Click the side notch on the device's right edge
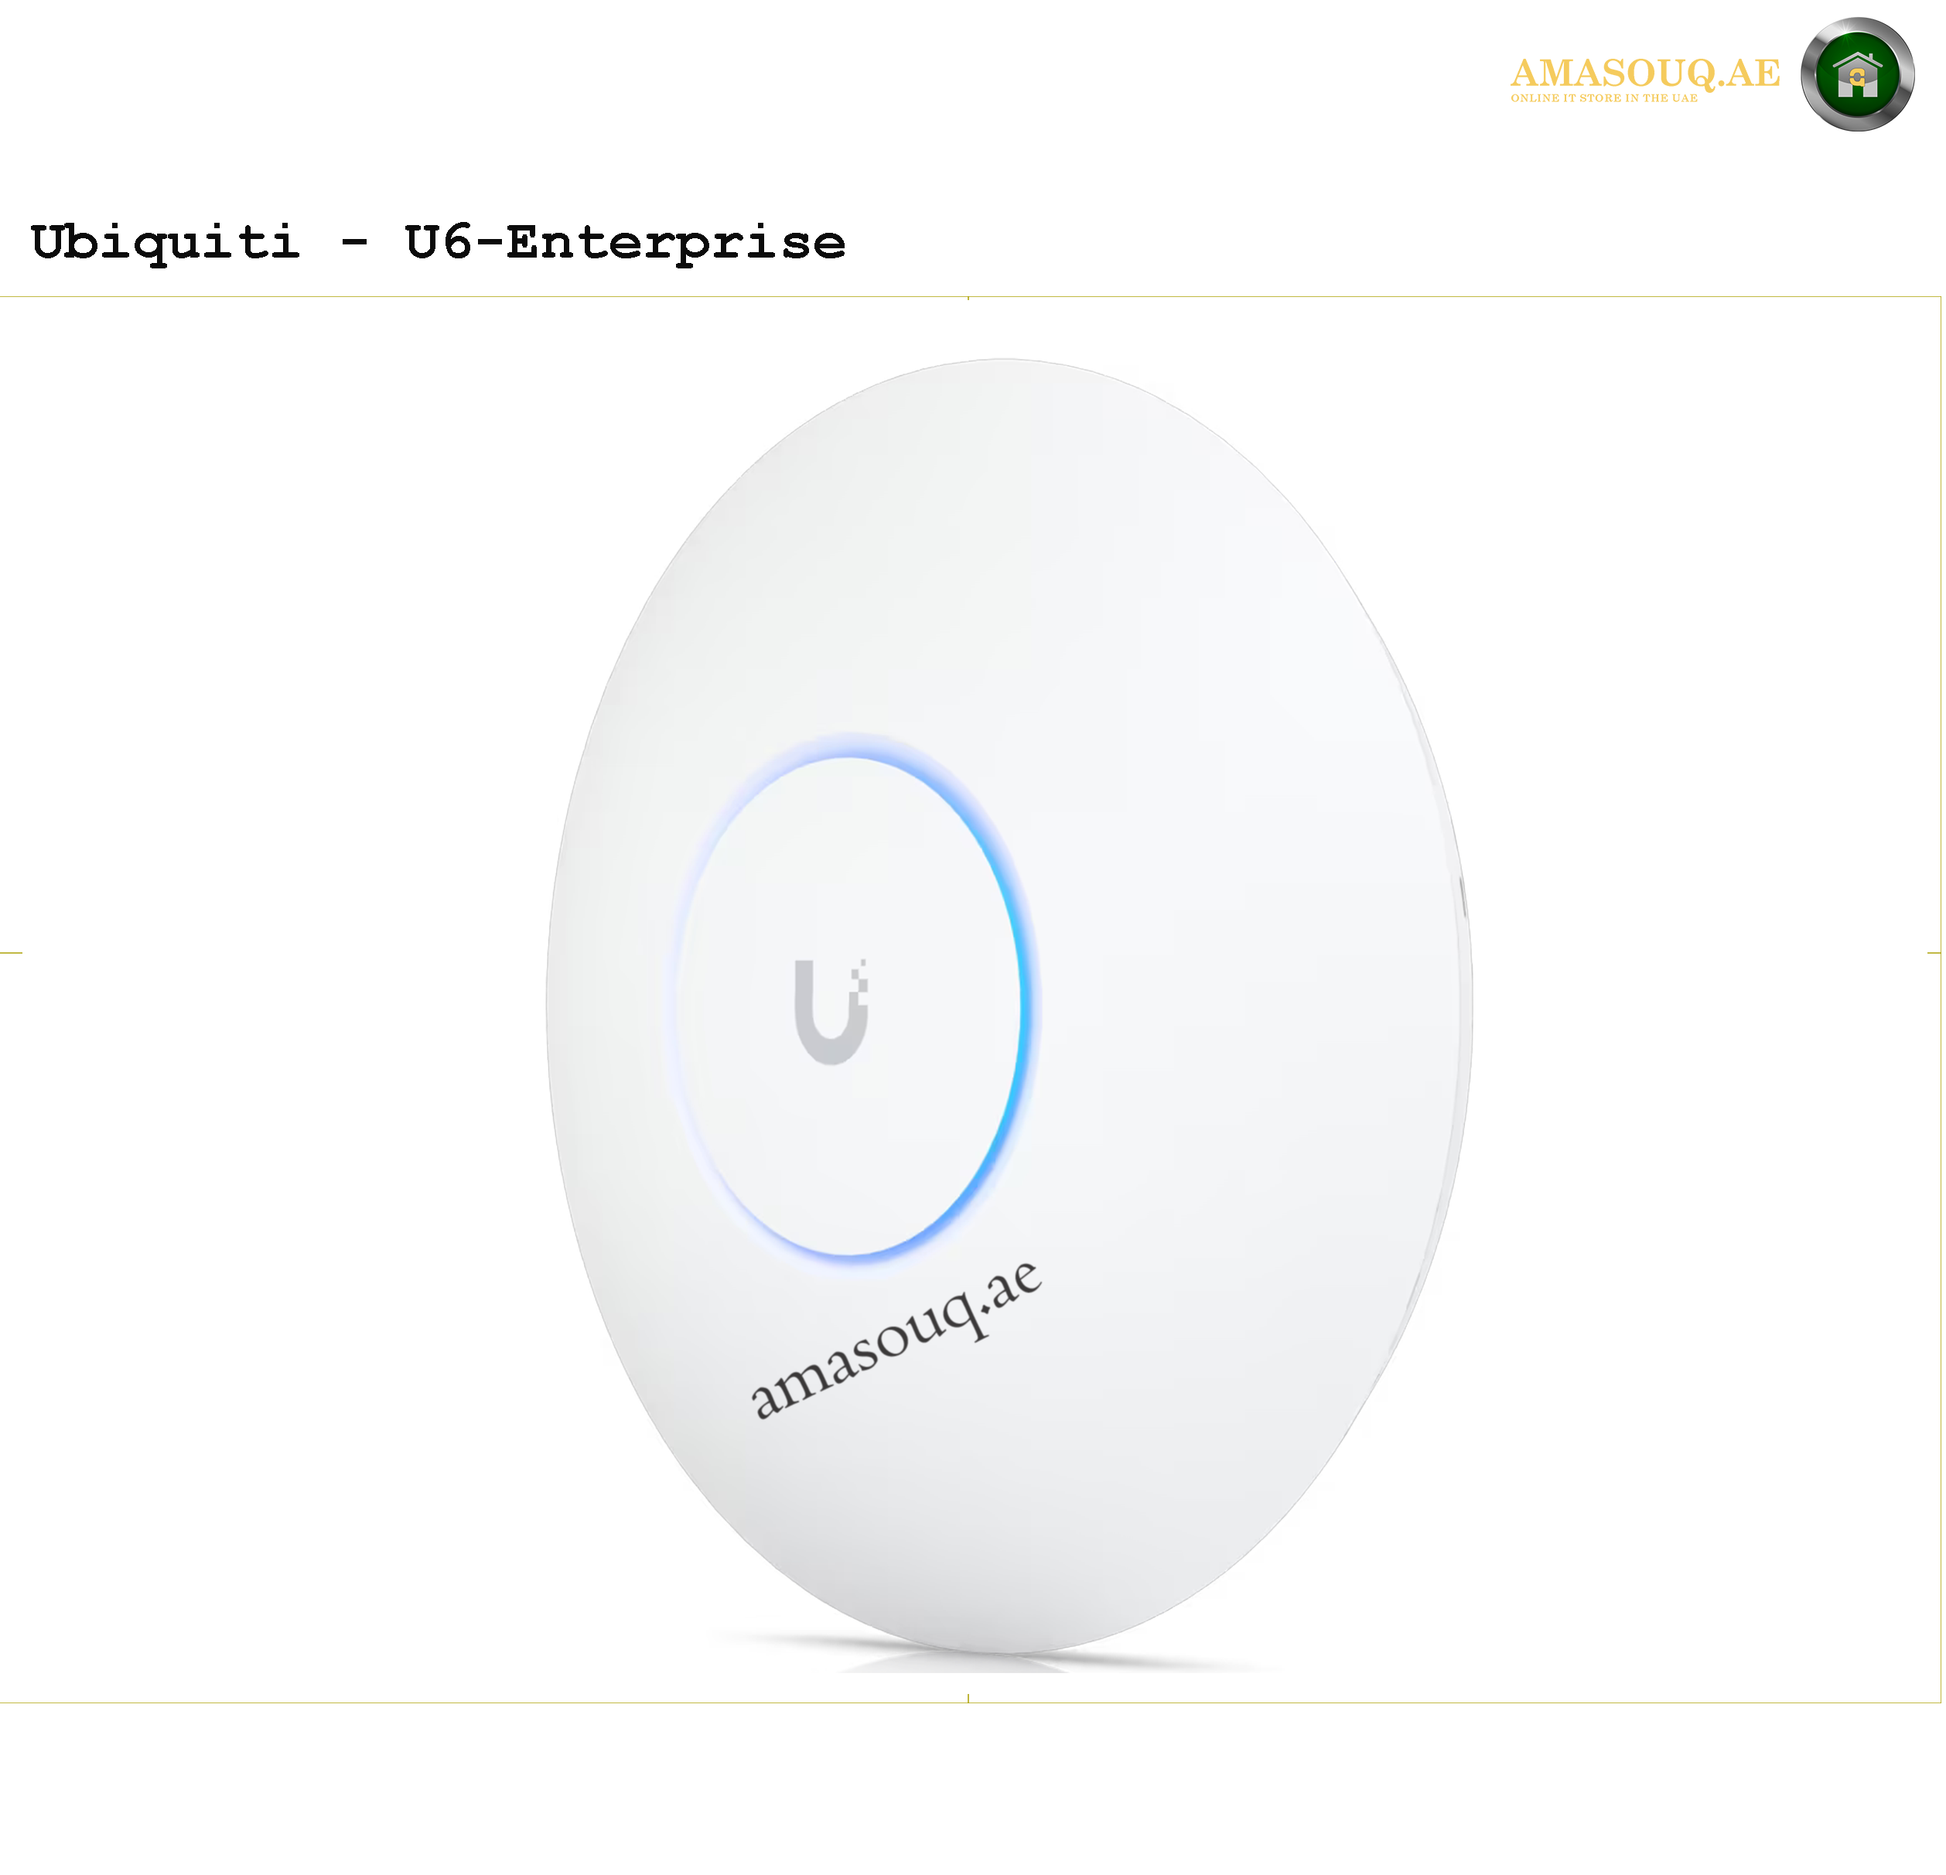The width and height of the screenshot is (1946, 1875). click(x=1463, y=896)
